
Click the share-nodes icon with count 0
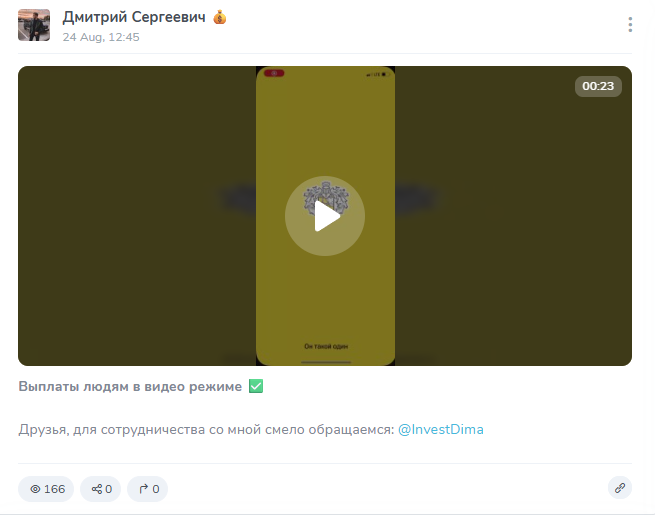97,489
